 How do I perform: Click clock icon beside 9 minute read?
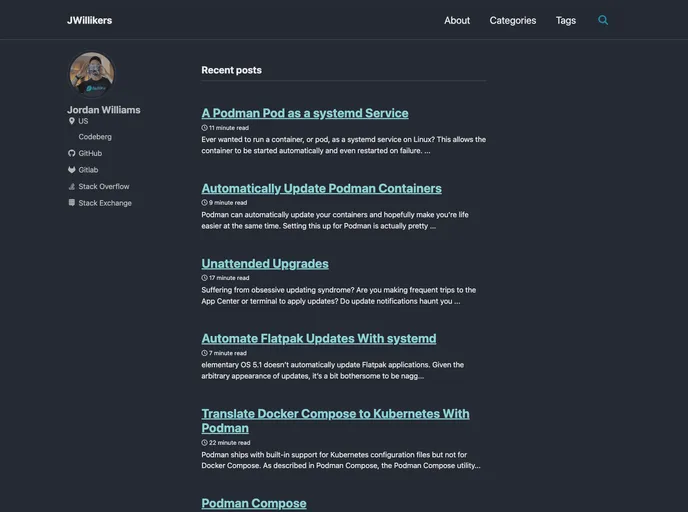[204, 203]
